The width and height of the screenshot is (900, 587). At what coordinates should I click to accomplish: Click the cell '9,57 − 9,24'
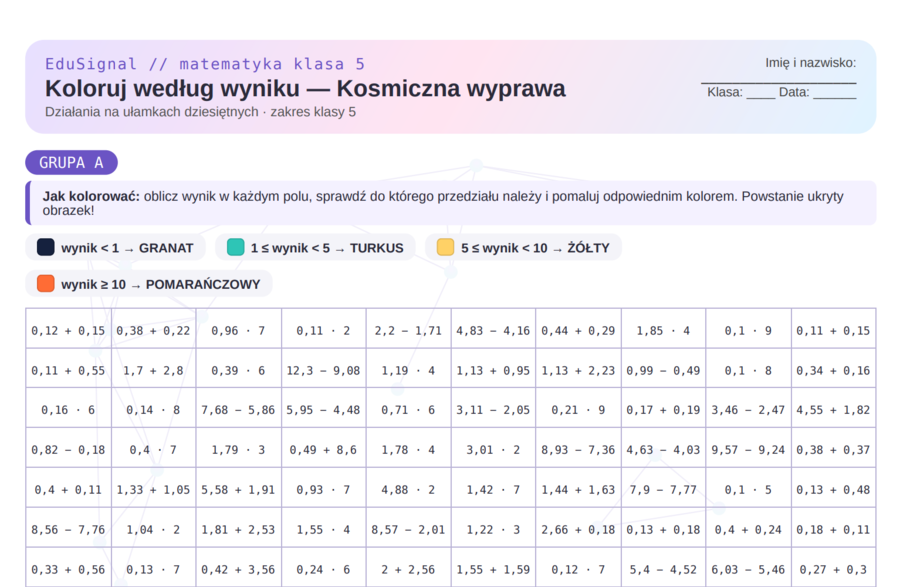(x=748, y=448)
